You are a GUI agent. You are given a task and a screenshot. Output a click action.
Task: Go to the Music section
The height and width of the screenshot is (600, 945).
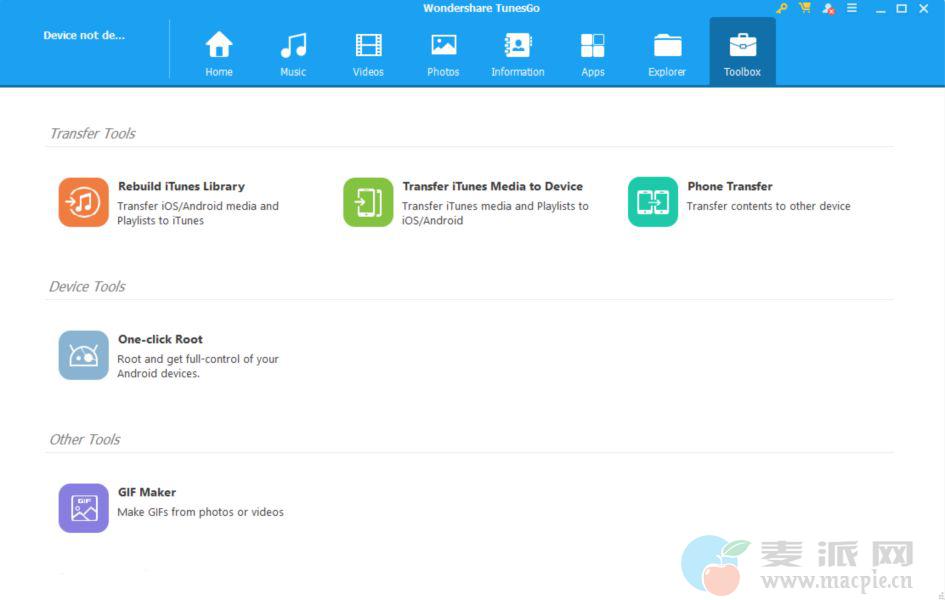point(293,46)
